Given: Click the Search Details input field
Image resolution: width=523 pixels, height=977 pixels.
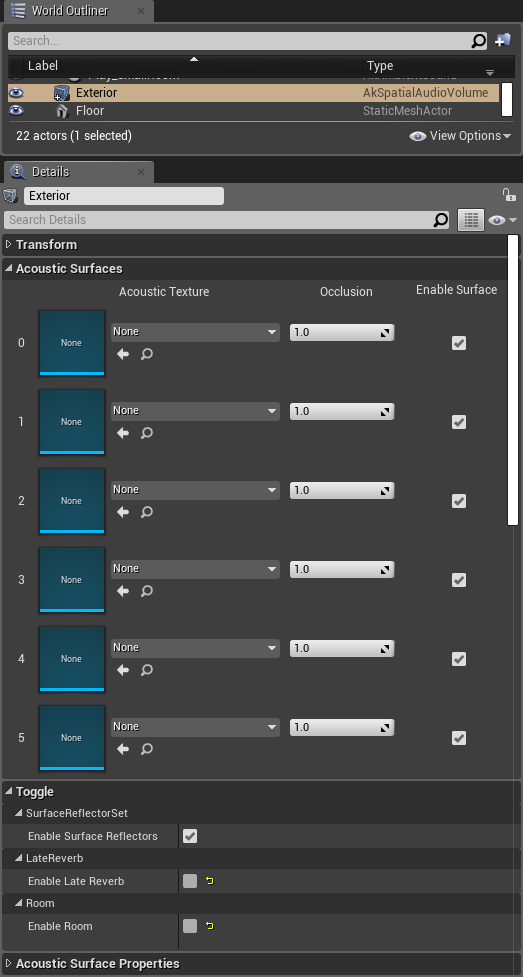Looking at the screenshot, I should click(219, 219).
